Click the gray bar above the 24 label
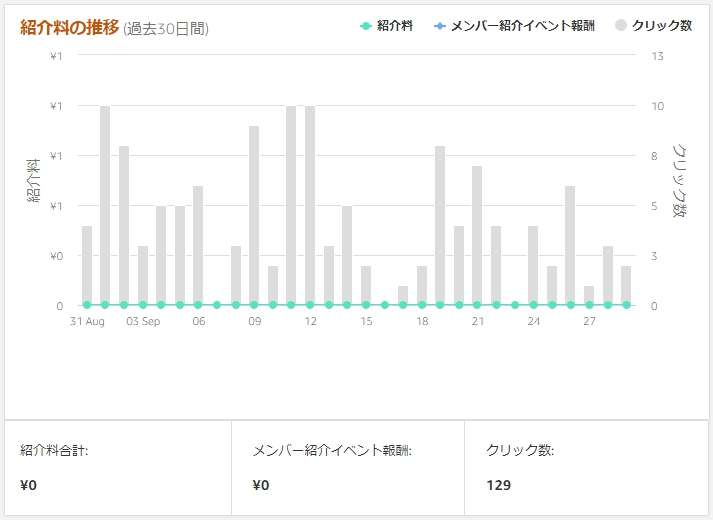The height and width of the screenshot is (520, 713). click(x=533, y=265)
